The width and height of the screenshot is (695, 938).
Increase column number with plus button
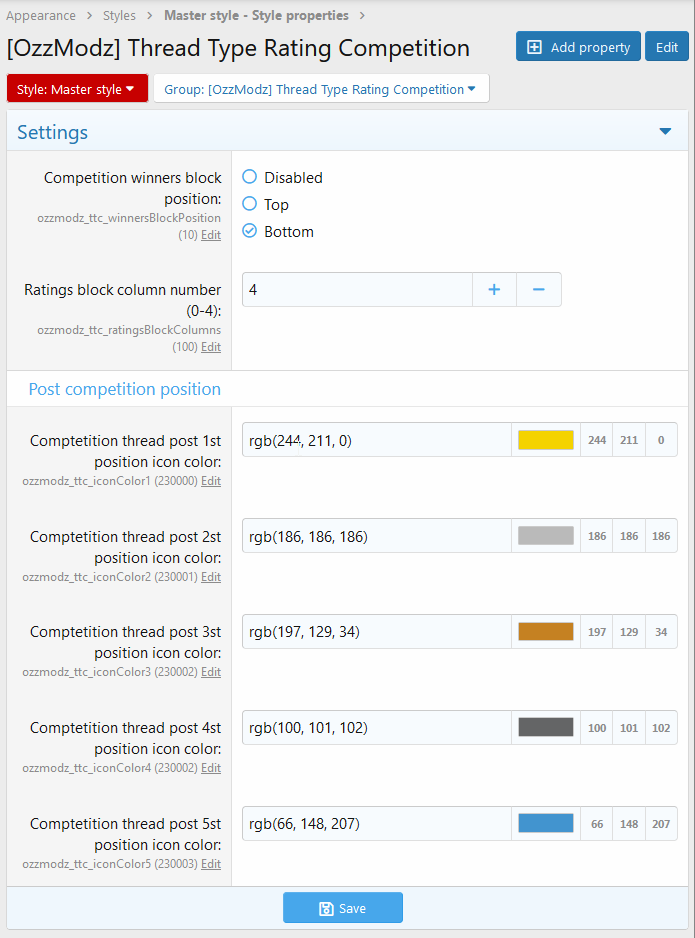point(494,290)
